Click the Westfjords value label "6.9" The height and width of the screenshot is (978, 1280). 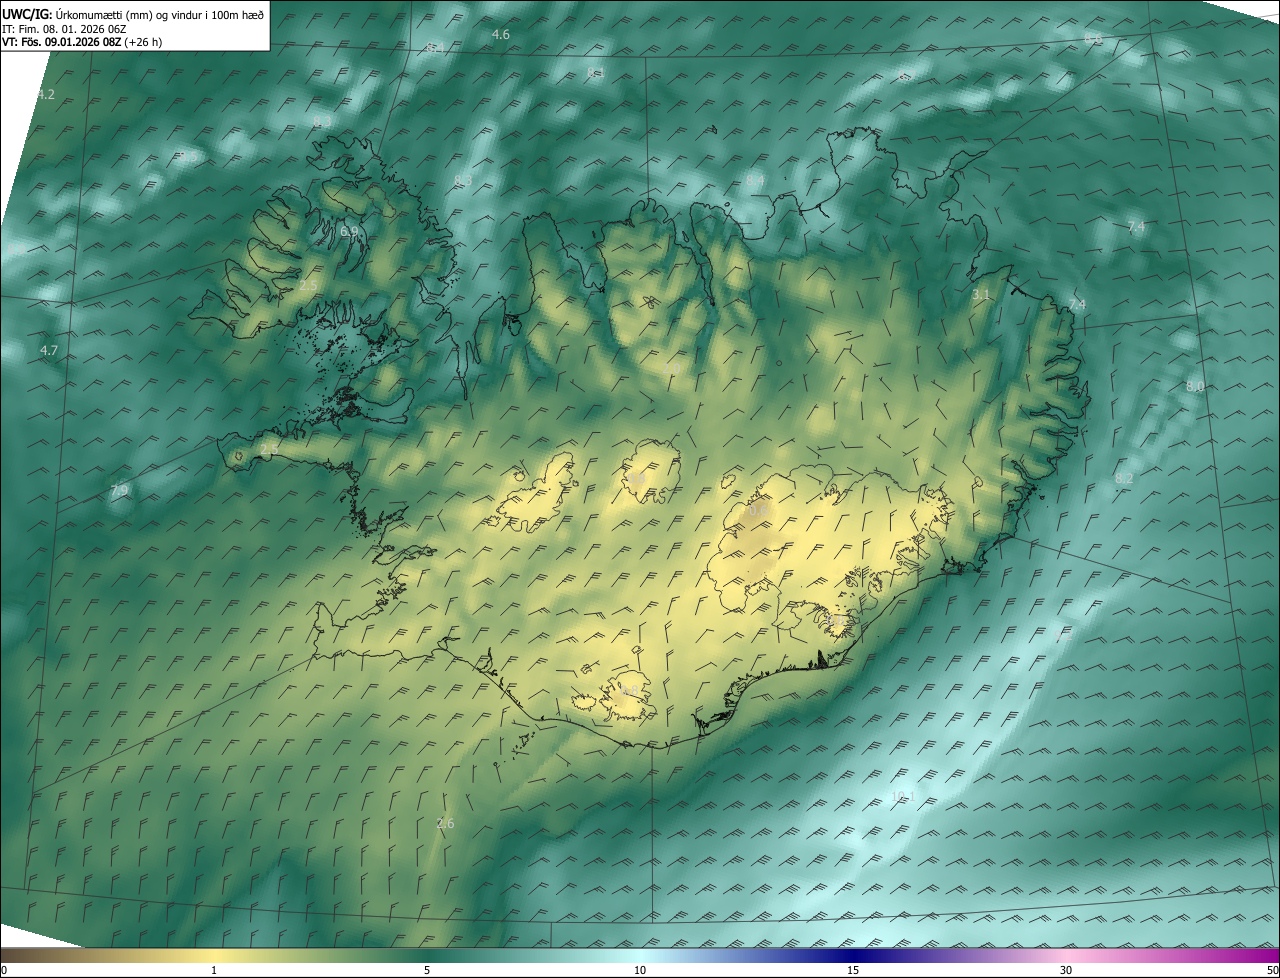pyautogui.click(x=349, y=232)
